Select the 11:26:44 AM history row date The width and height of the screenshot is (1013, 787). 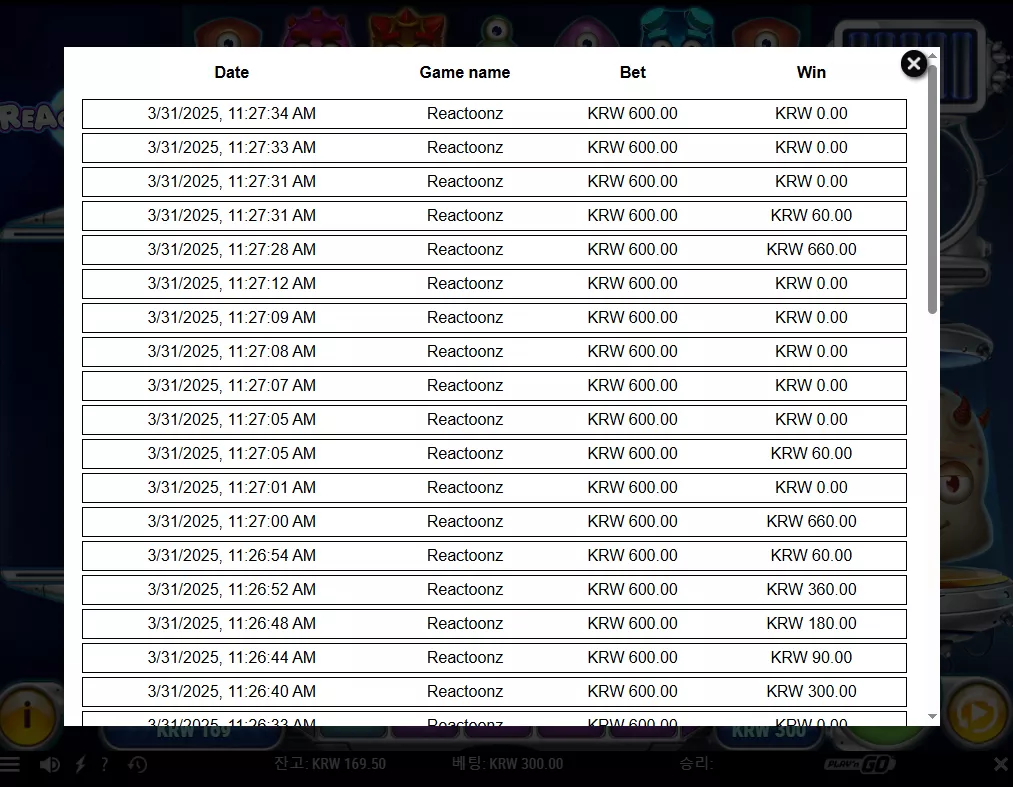(x=231, y=657)
